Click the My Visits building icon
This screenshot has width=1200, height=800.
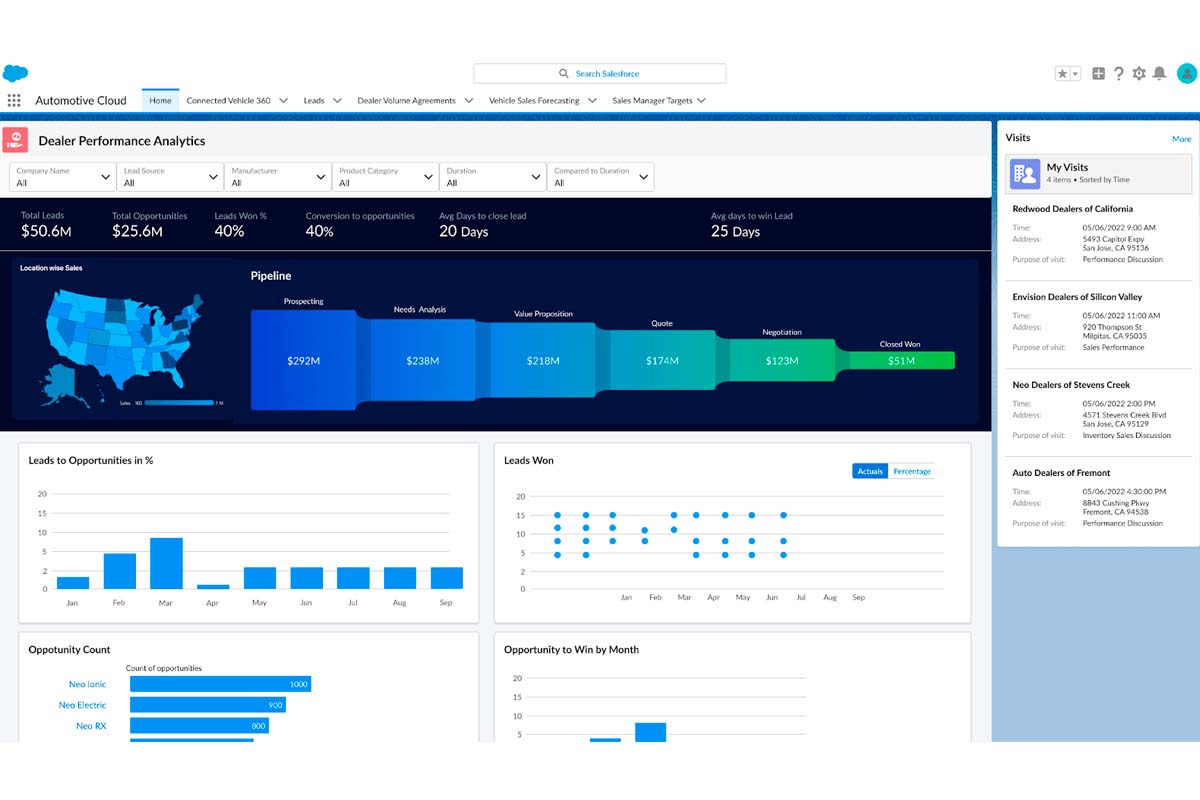(x=1024, y=173)
